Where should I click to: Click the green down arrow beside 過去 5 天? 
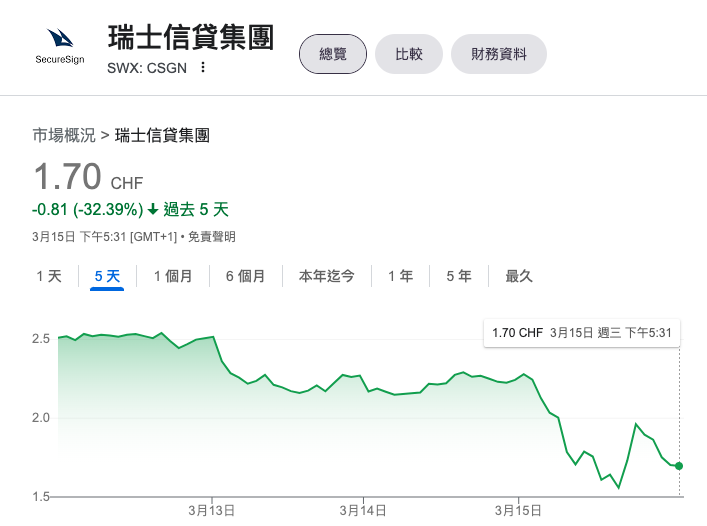pos(153,209)
